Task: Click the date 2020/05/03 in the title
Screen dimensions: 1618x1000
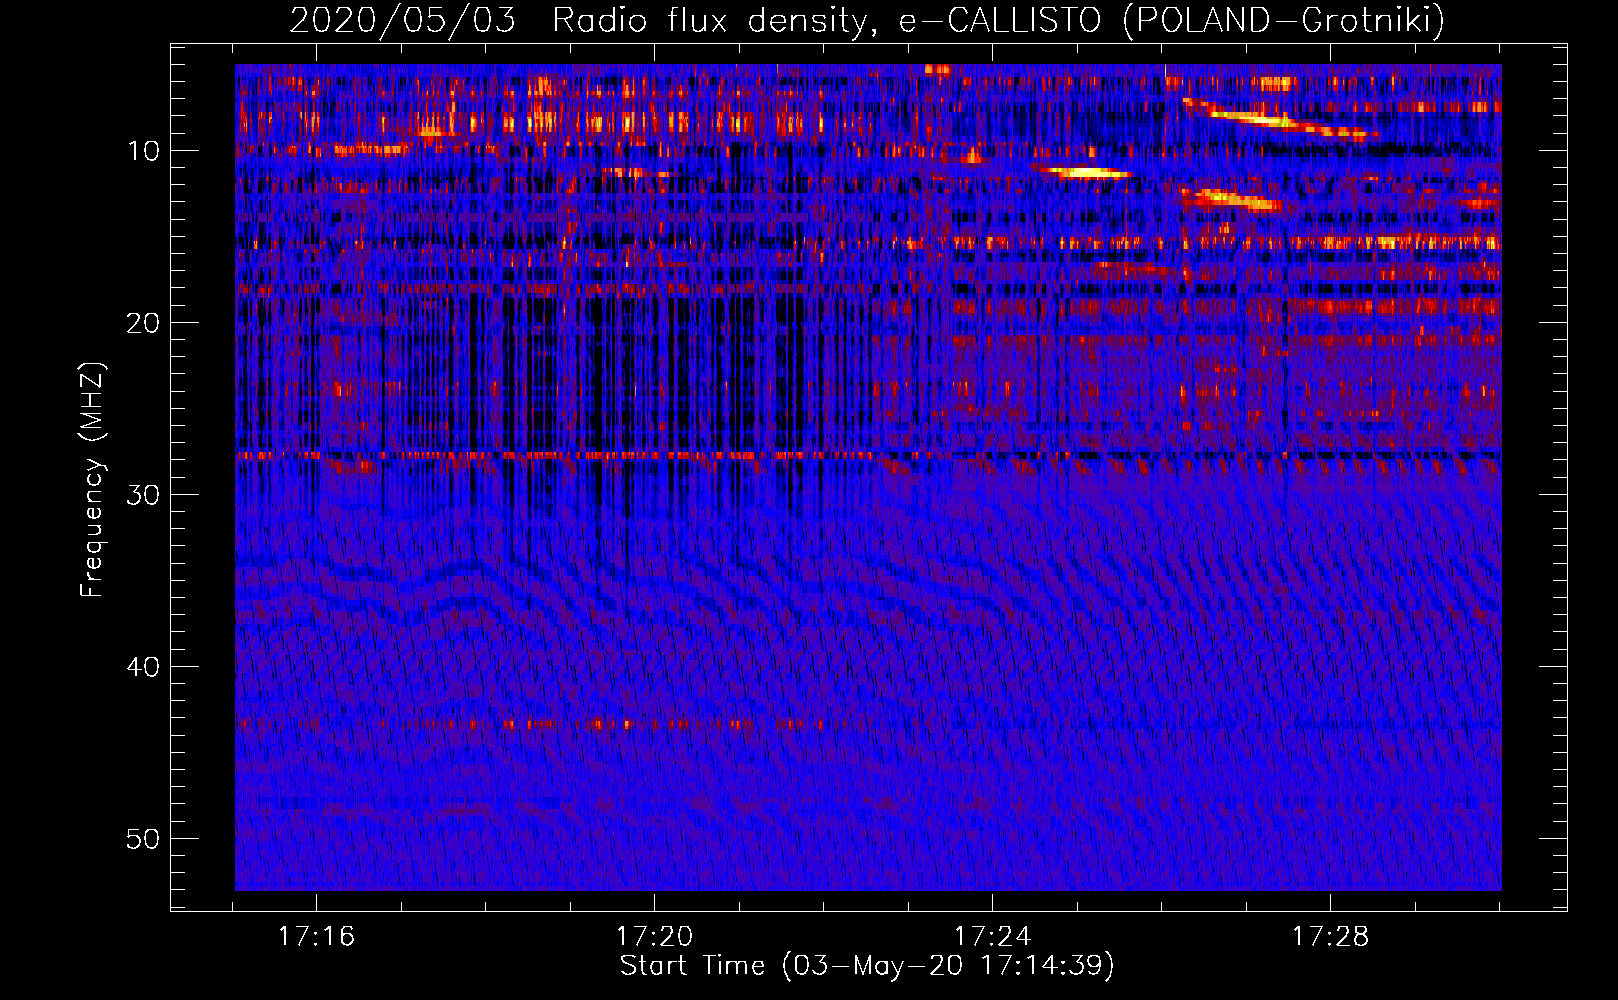Action: 402,20
